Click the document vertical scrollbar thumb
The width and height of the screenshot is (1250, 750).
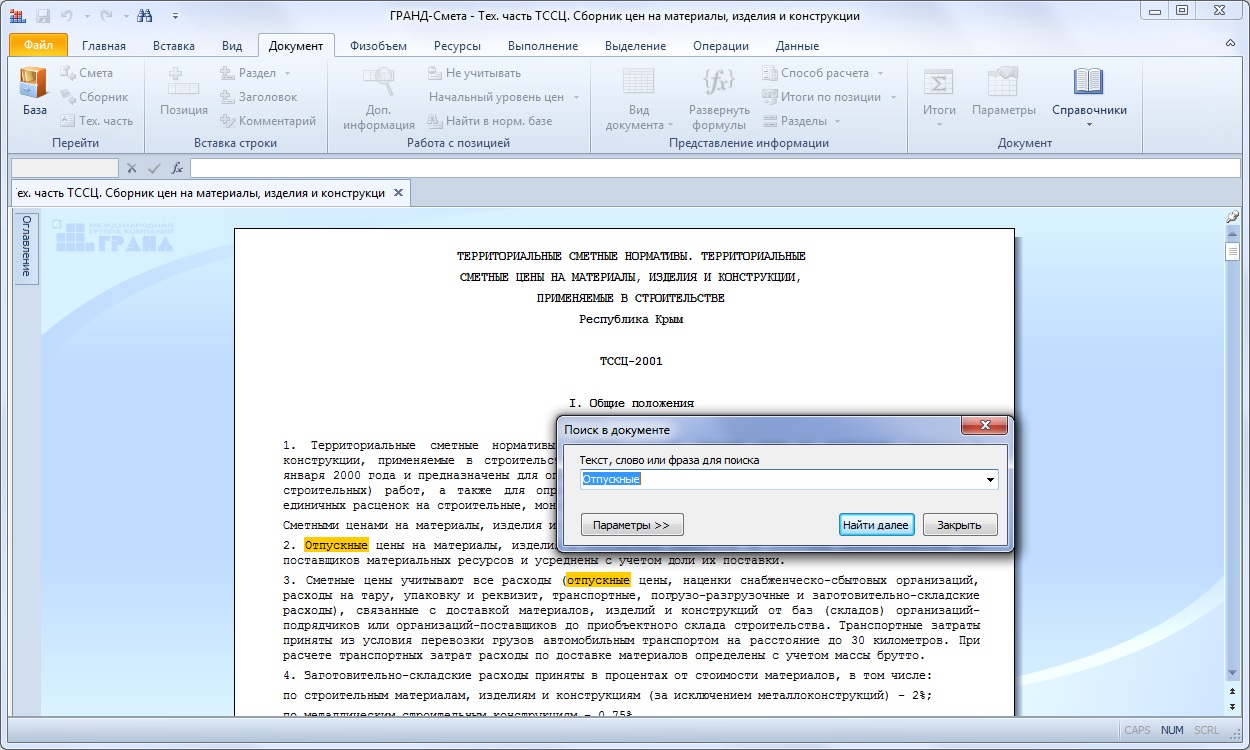(1233, 251)
